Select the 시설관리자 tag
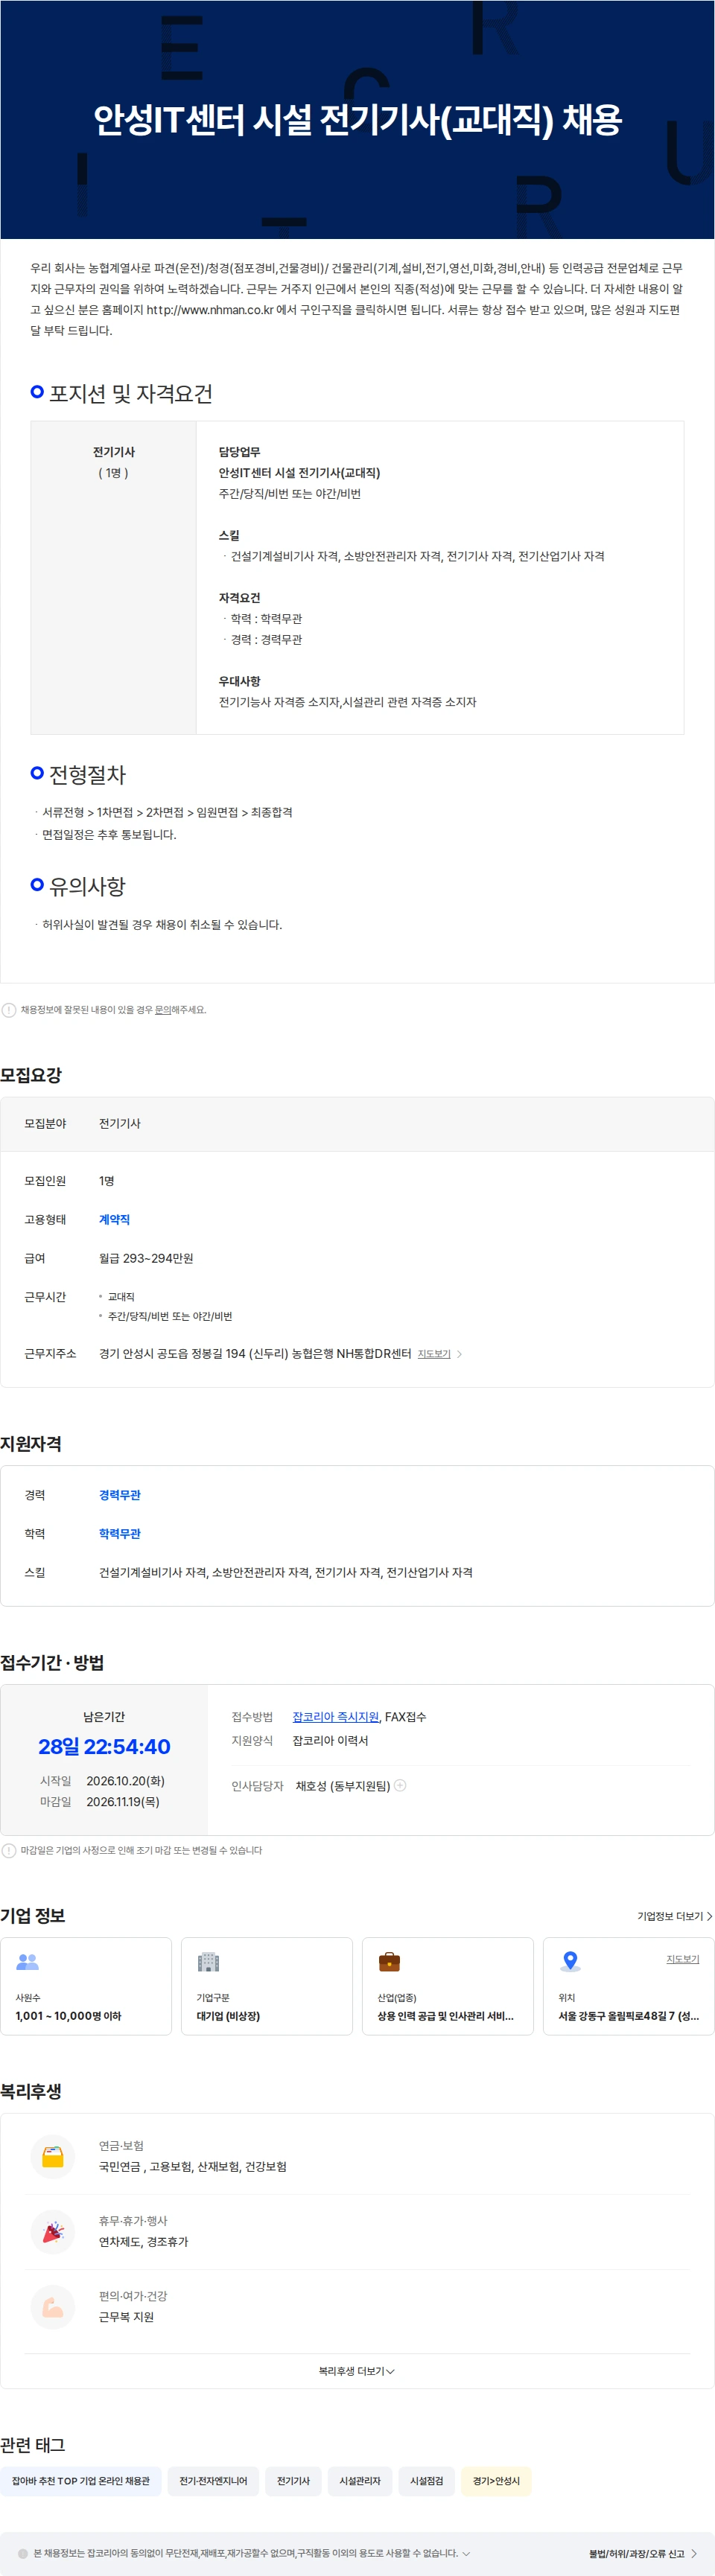Screen dimensions: 715x2576 pyautogui.click(x=360, y=2481)
